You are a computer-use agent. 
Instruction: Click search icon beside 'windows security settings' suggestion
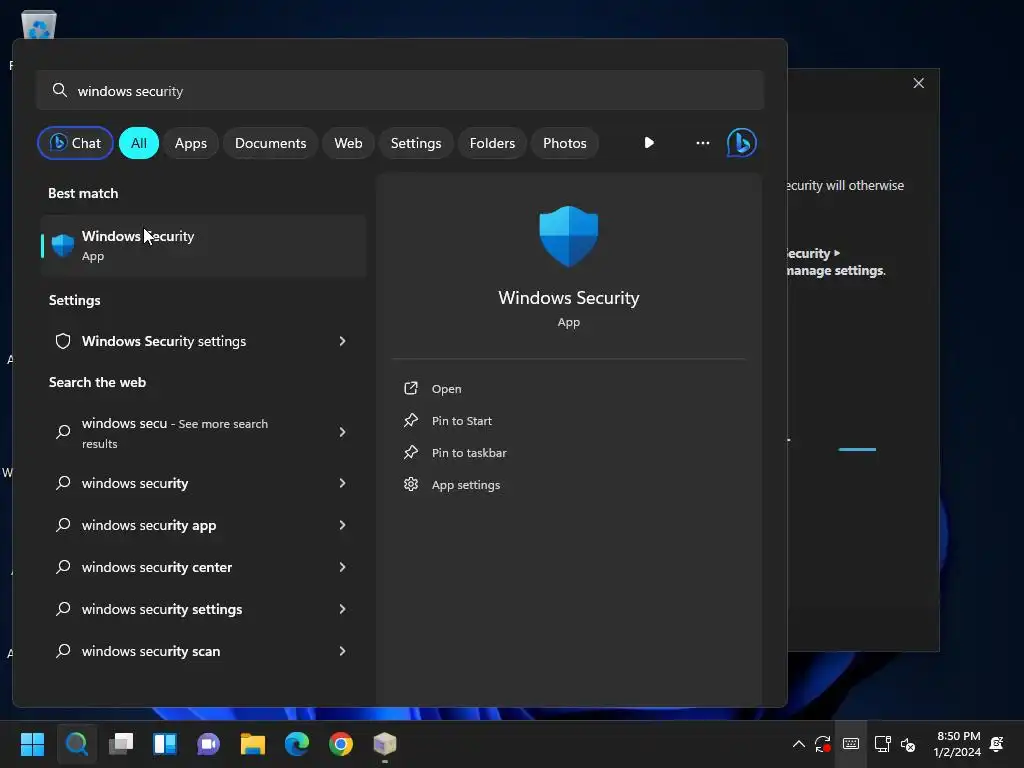63,609
